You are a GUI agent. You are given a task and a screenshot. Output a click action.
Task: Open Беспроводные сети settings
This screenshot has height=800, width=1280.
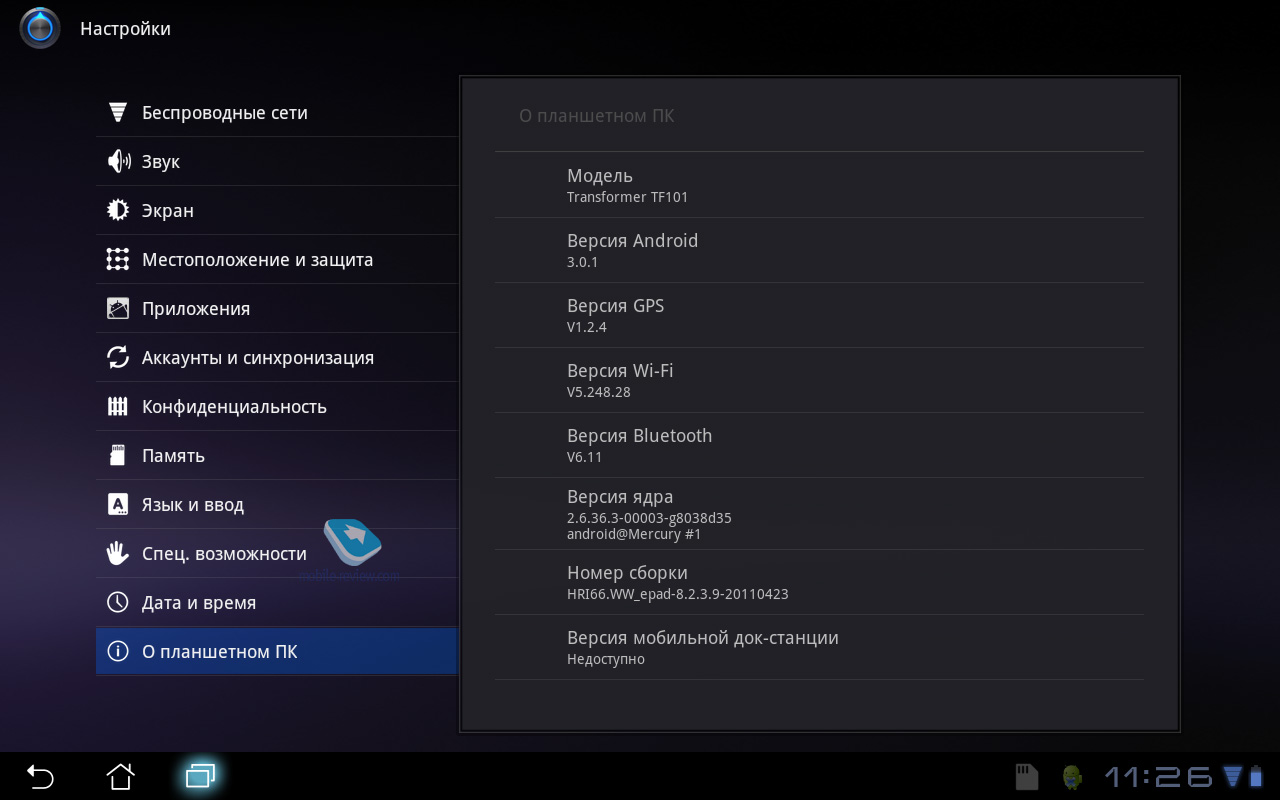point(277,112)
